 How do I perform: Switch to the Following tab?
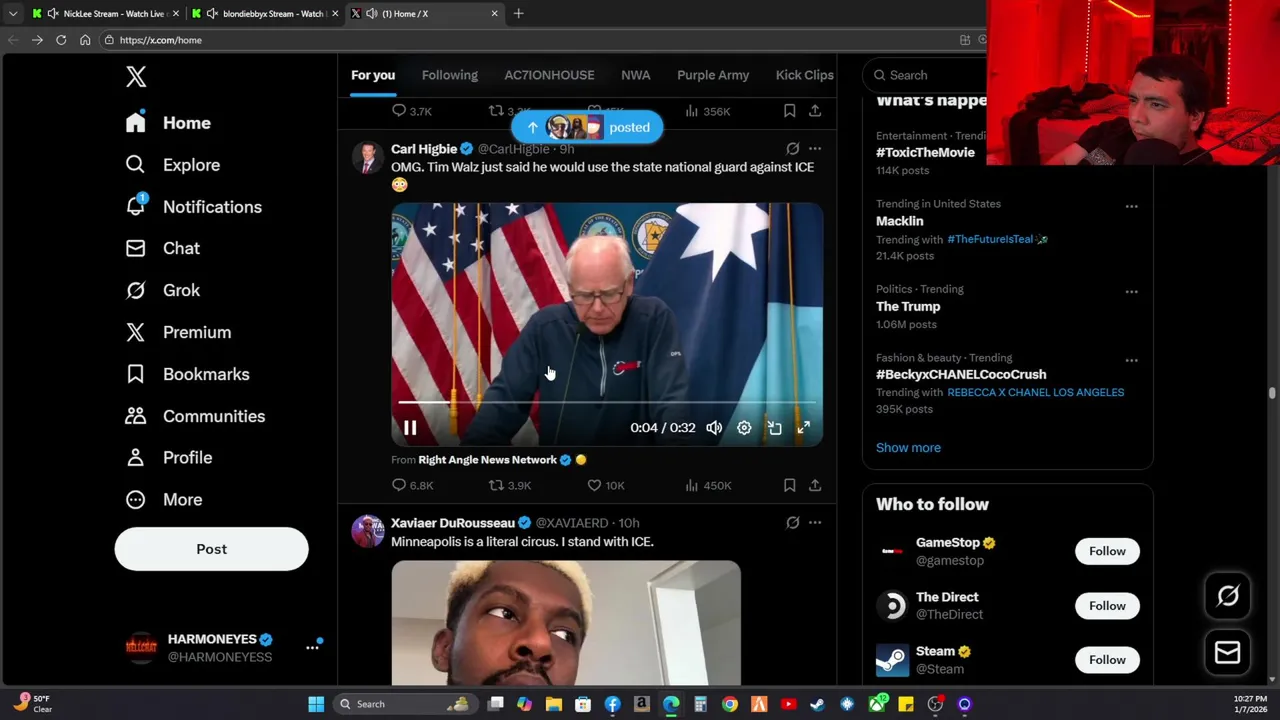click(450, 75)
